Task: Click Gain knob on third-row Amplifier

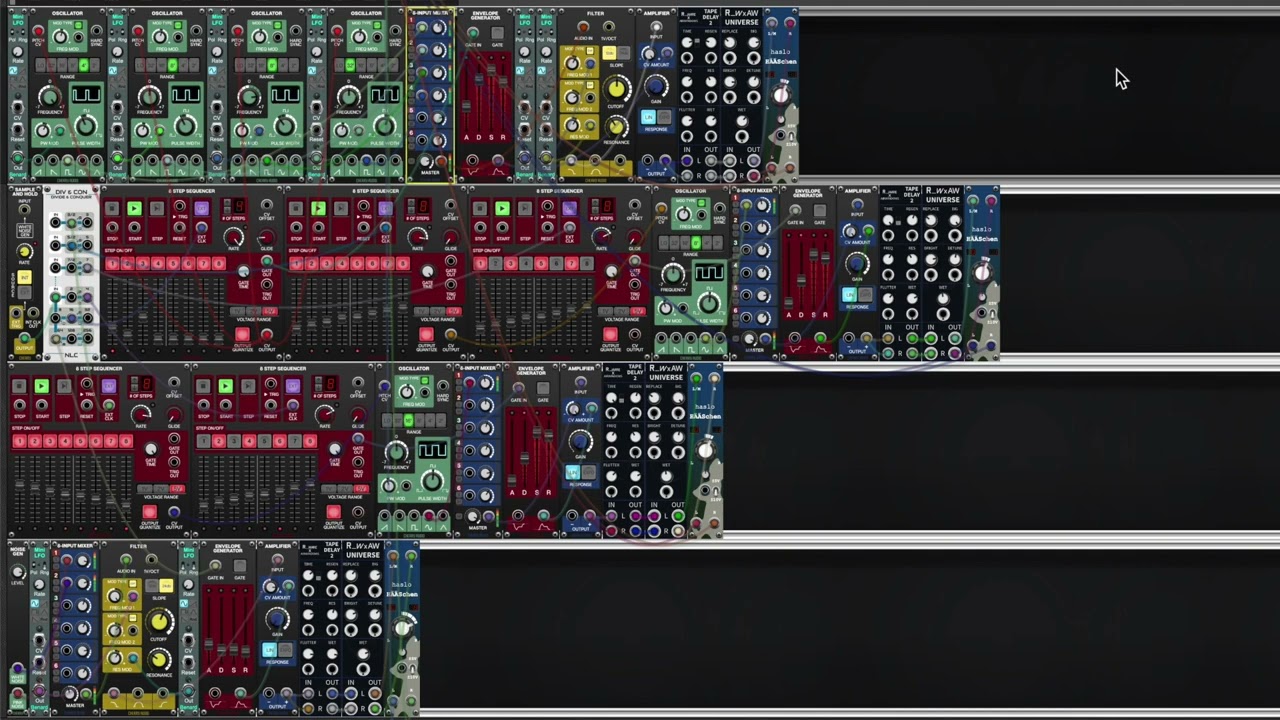Action: pyautogui.click(x=581, y=441)
